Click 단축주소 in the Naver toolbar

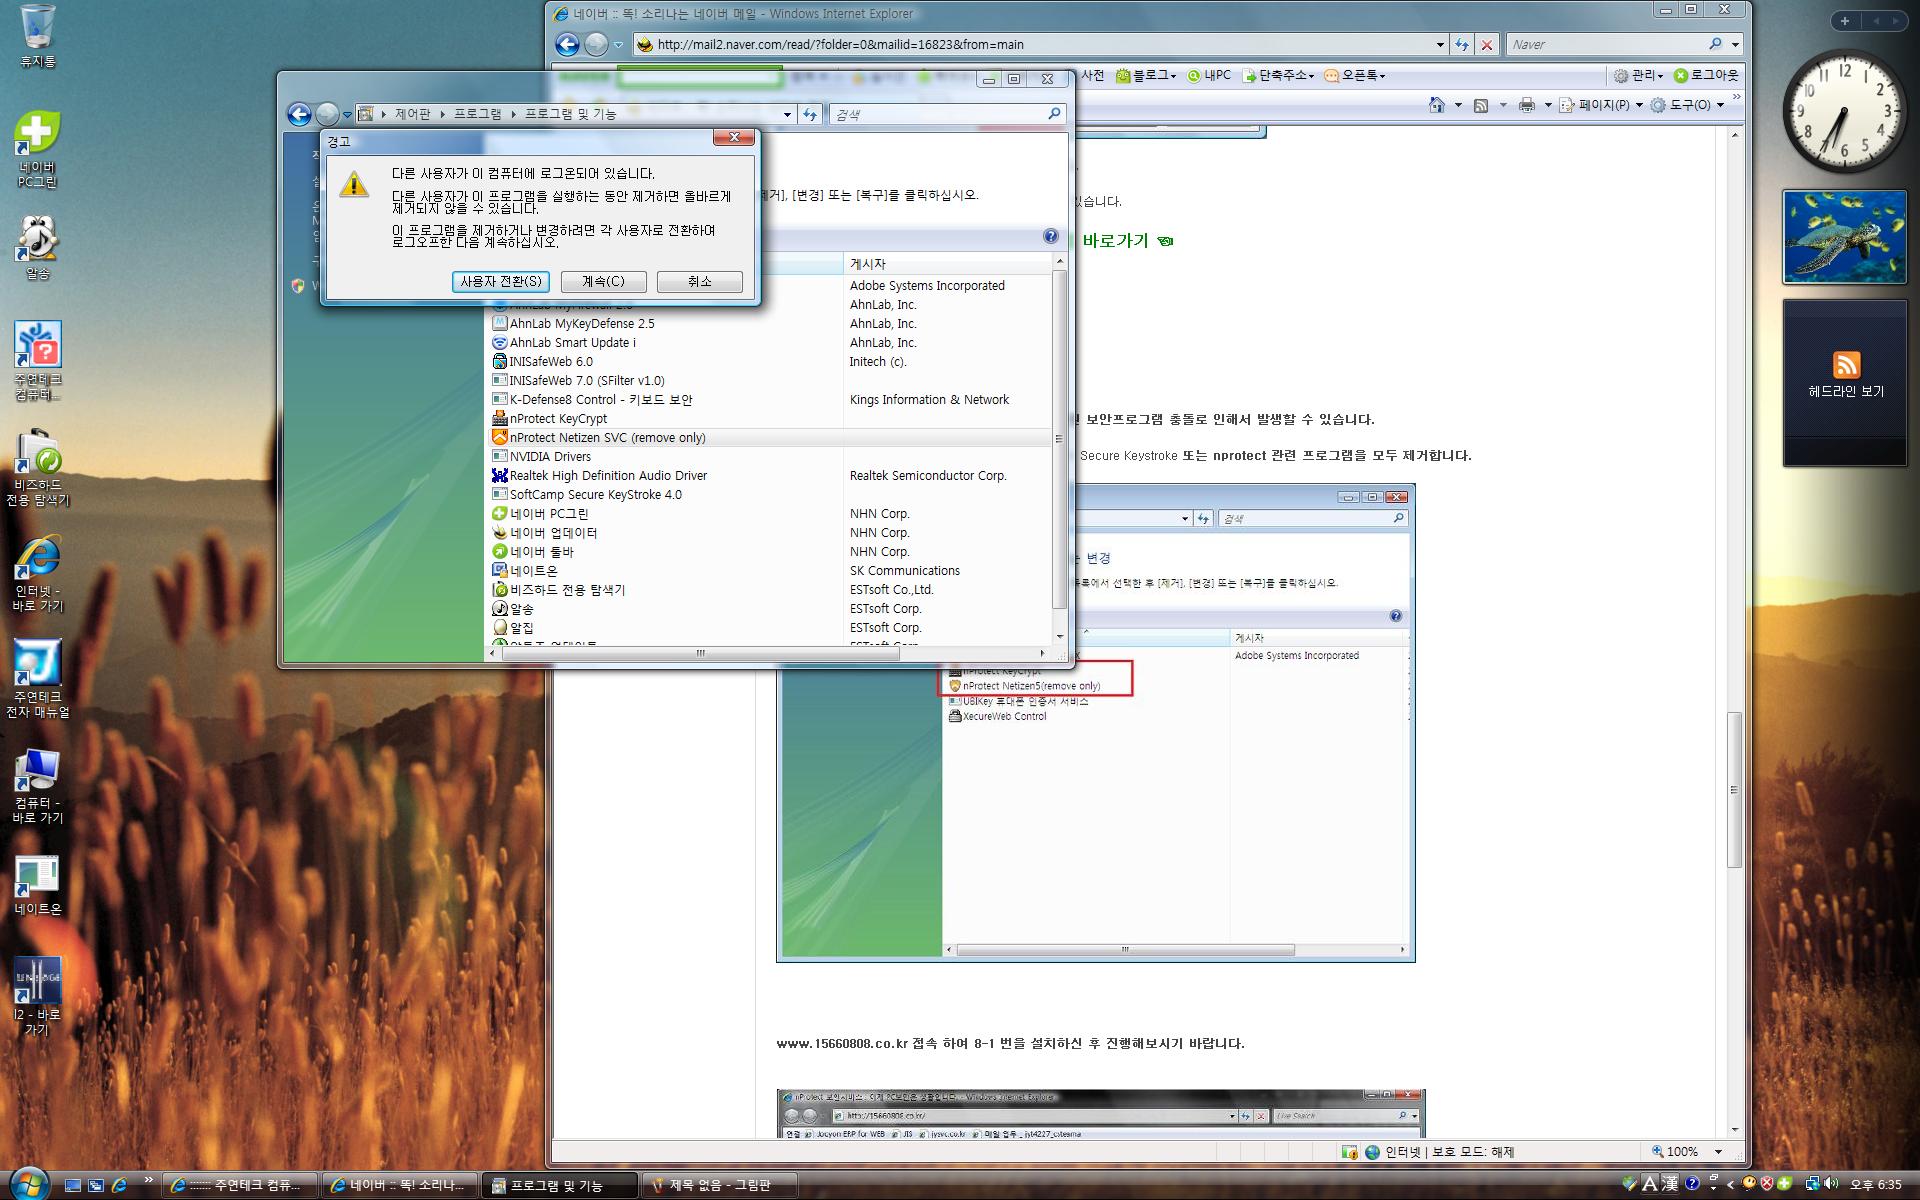1278,75
